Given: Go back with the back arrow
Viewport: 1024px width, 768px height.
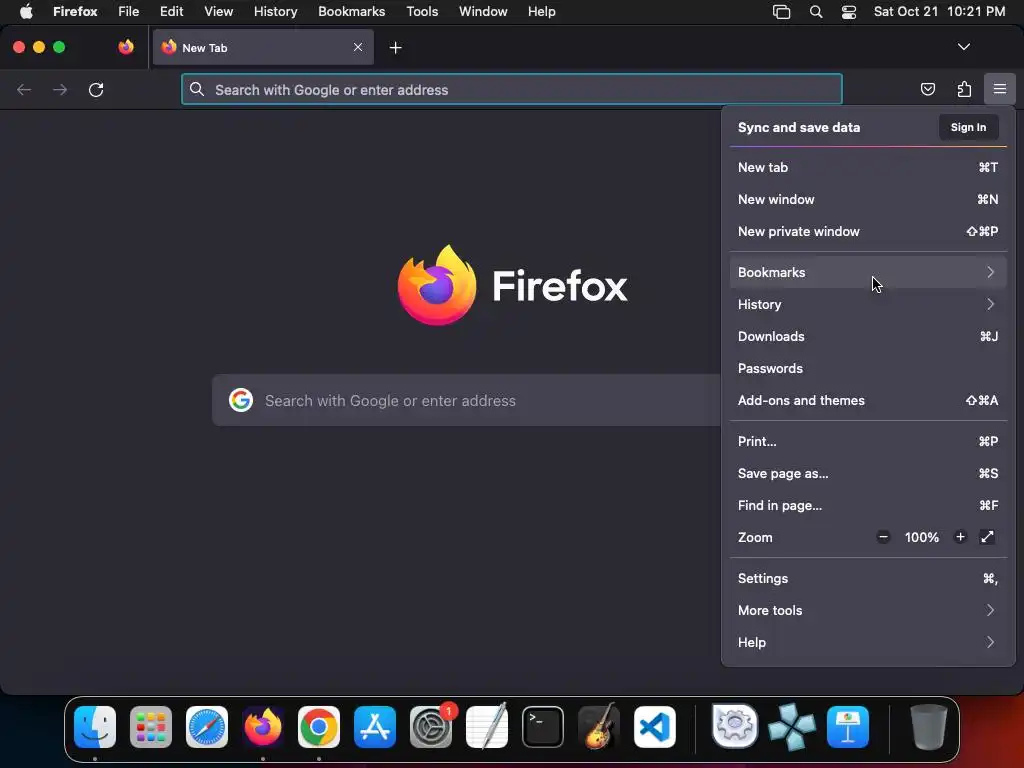Looking at the screenshot, I should click(x=24, y=89).
